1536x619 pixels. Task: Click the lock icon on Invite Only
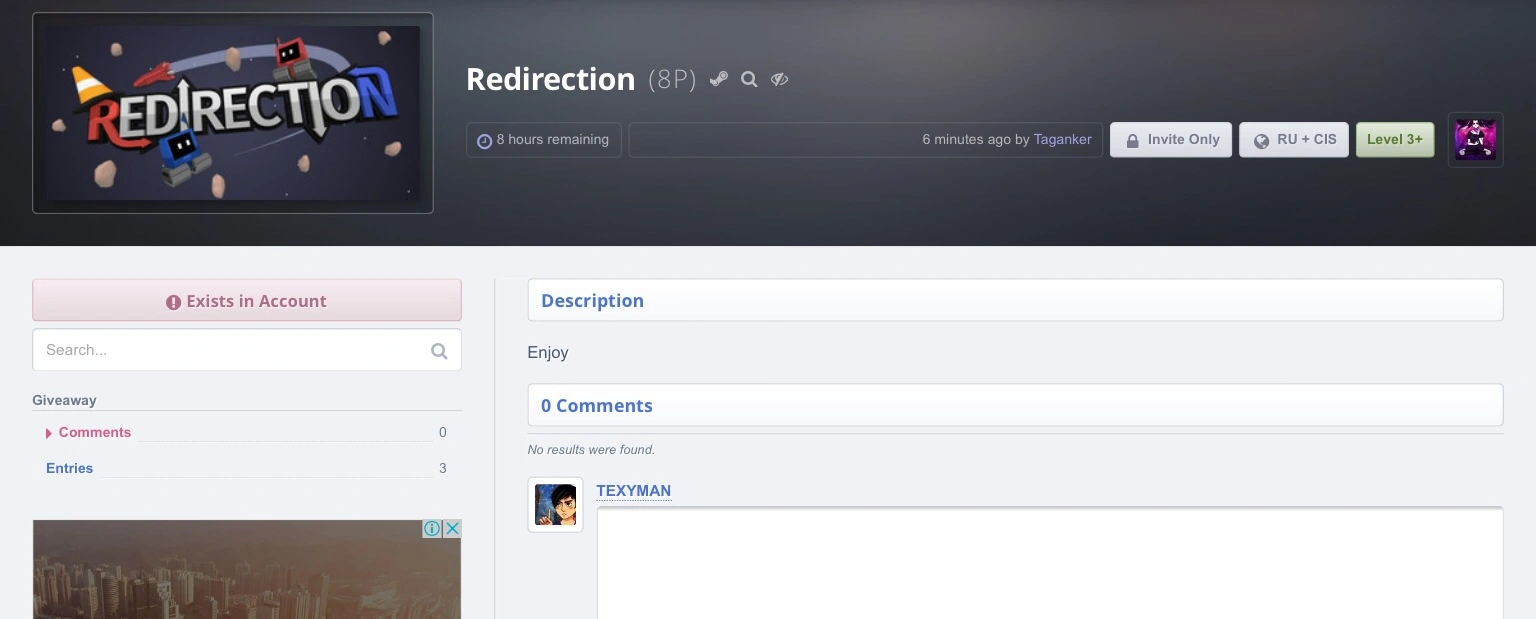pos(1133,141)
